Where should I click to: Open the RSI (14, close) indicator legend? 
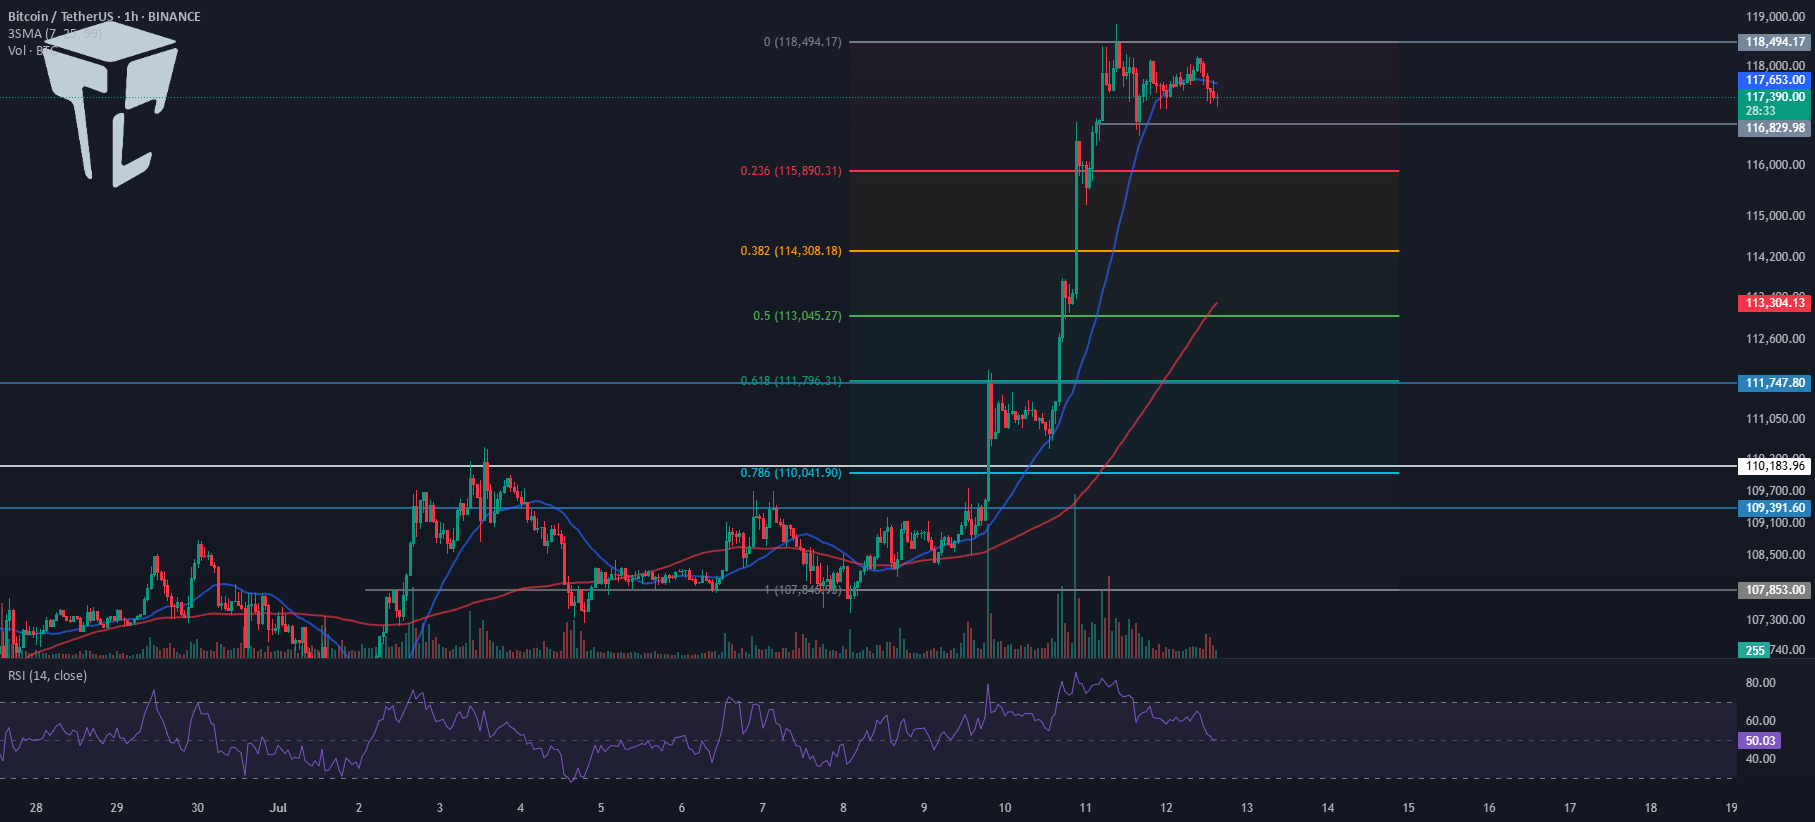click(47, 676)
